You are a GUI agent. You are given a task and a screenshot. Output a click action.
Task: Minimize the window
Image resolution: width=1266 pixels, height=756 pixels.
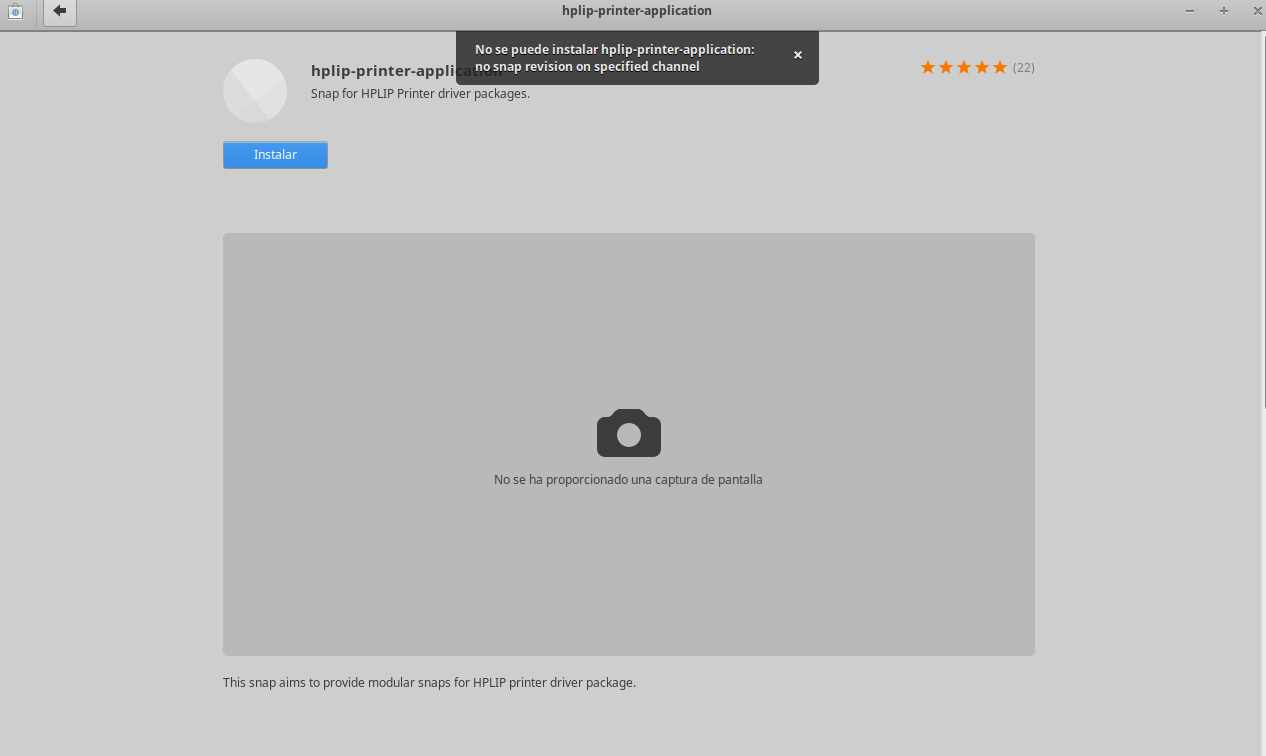point(1190,11)
